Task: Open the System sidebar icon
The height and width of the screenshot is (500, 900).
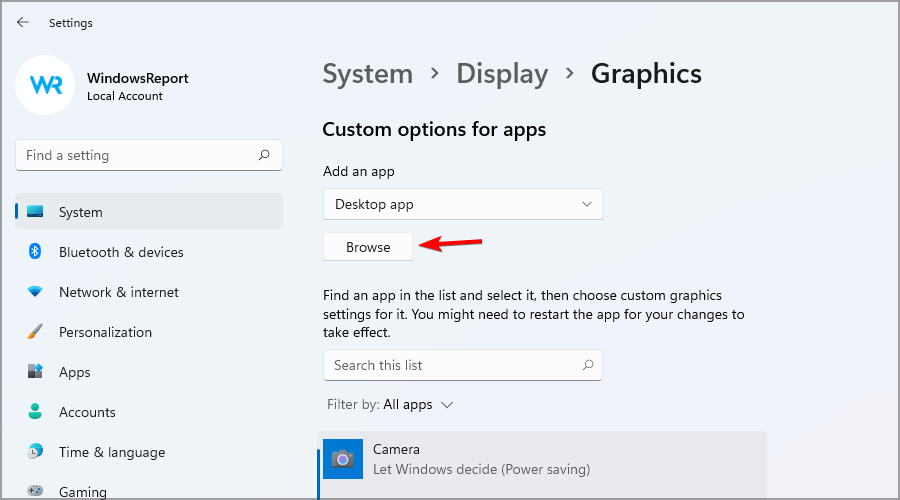Action: point(35,211)
